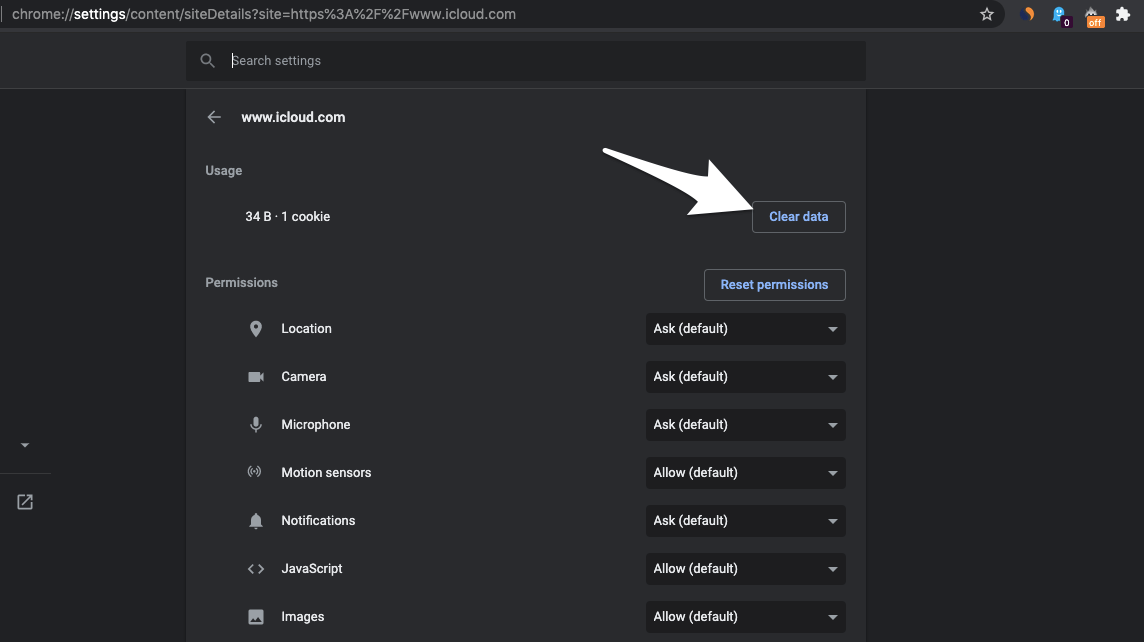Click the orange crescent extension icon
The image size is (1144, 642).
coord(1027,15)
